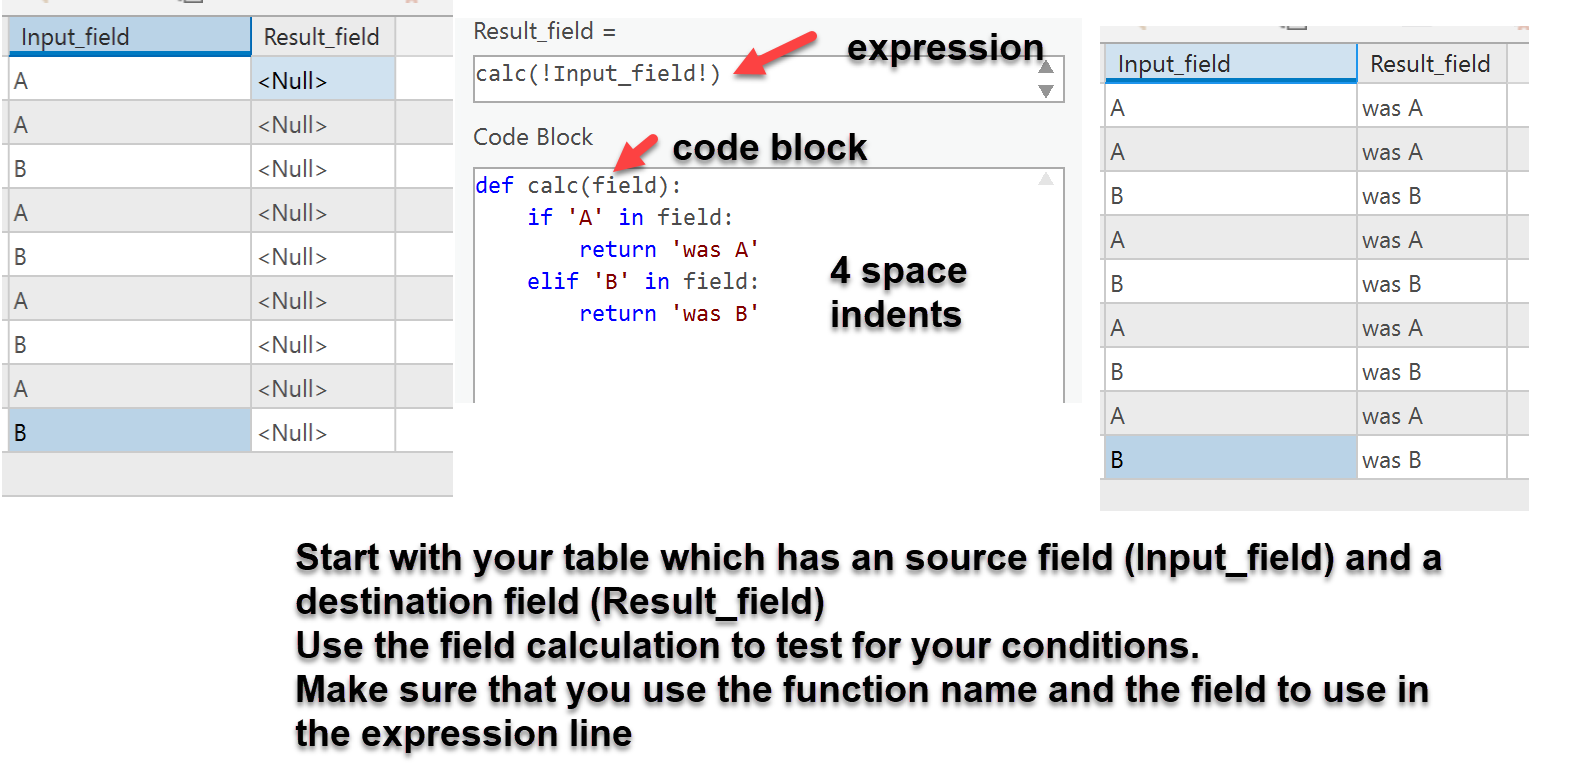The height and width of the screenshot is (776, 1575).
Task: Click inside the Code Block editor
Action: click(760, 360)
